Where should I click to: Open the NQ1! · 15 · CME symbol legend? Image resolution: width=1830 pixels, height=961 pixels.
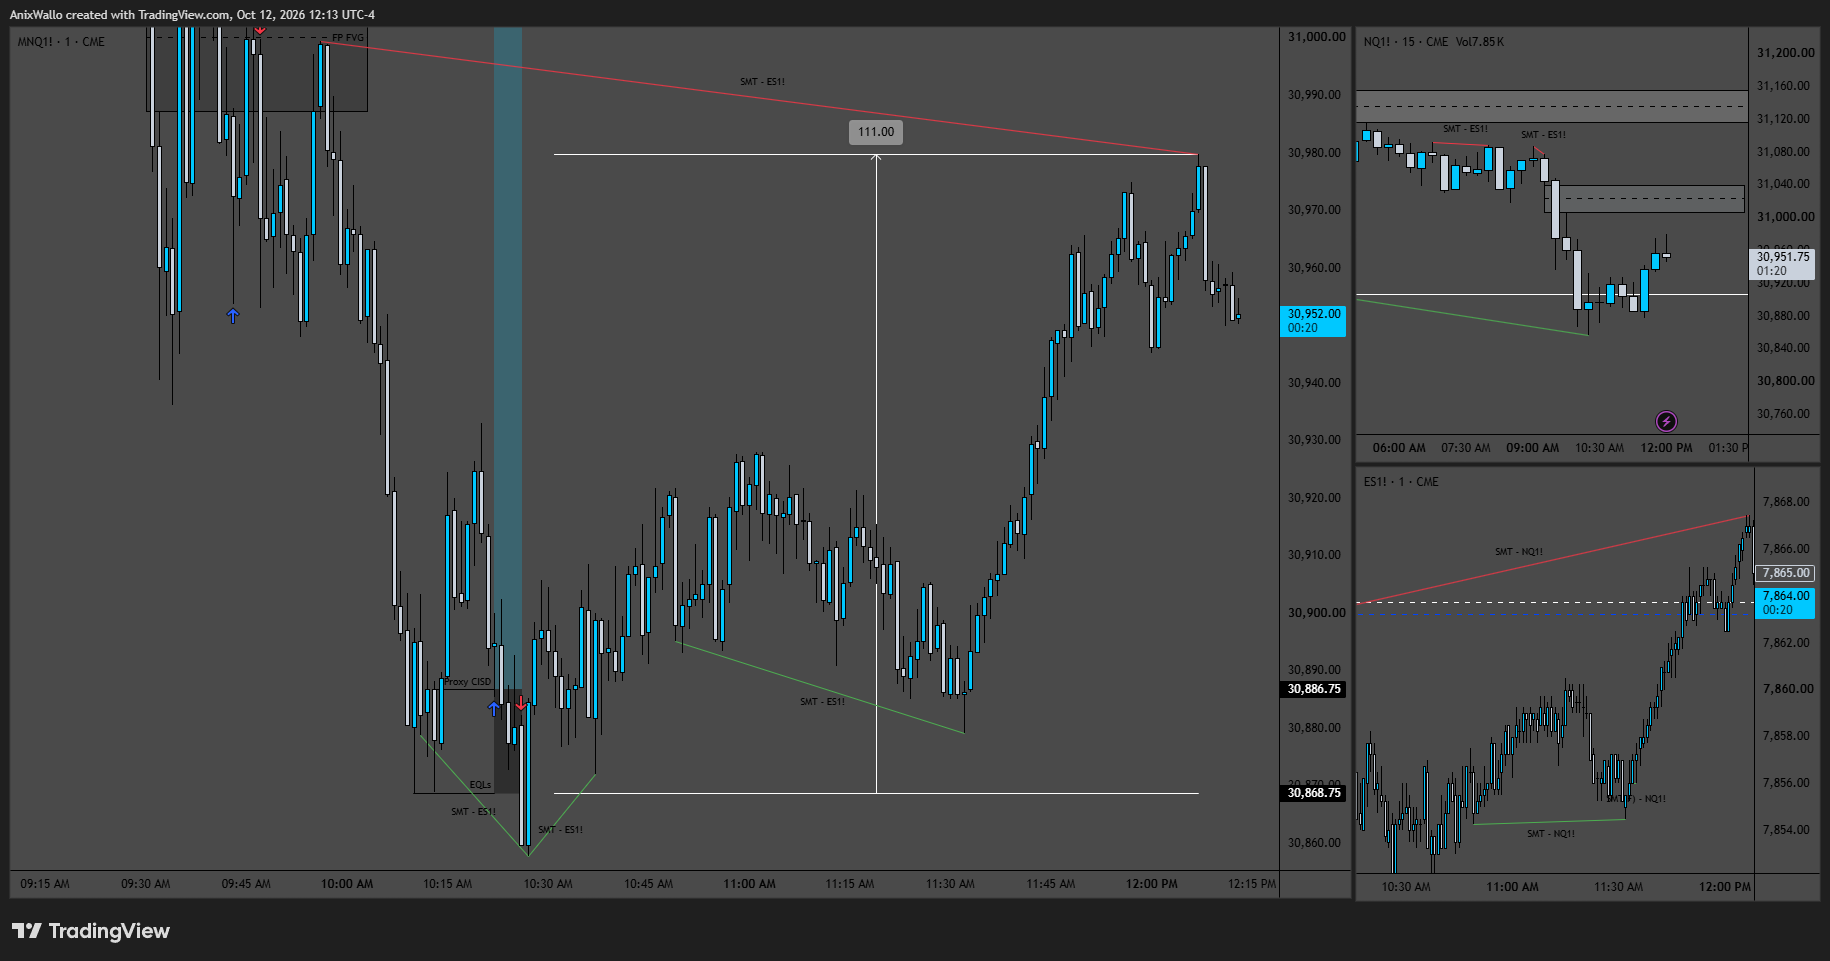[x=1408, y=42]
